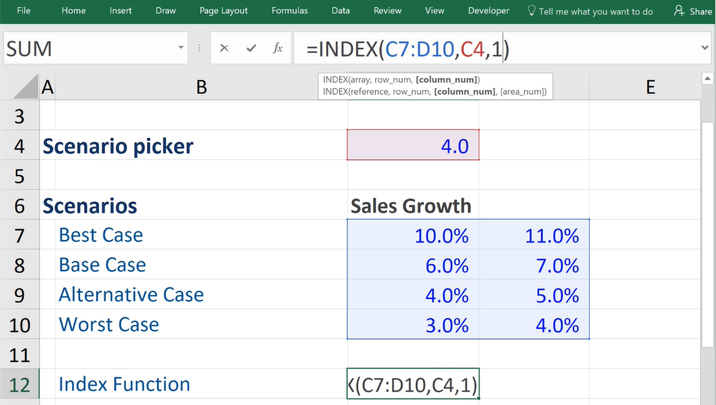Image resolution: width=716 pixels, height=405 pixels.
Task: Click the Worst Case 4.0% cell
Action: [534, 325]
